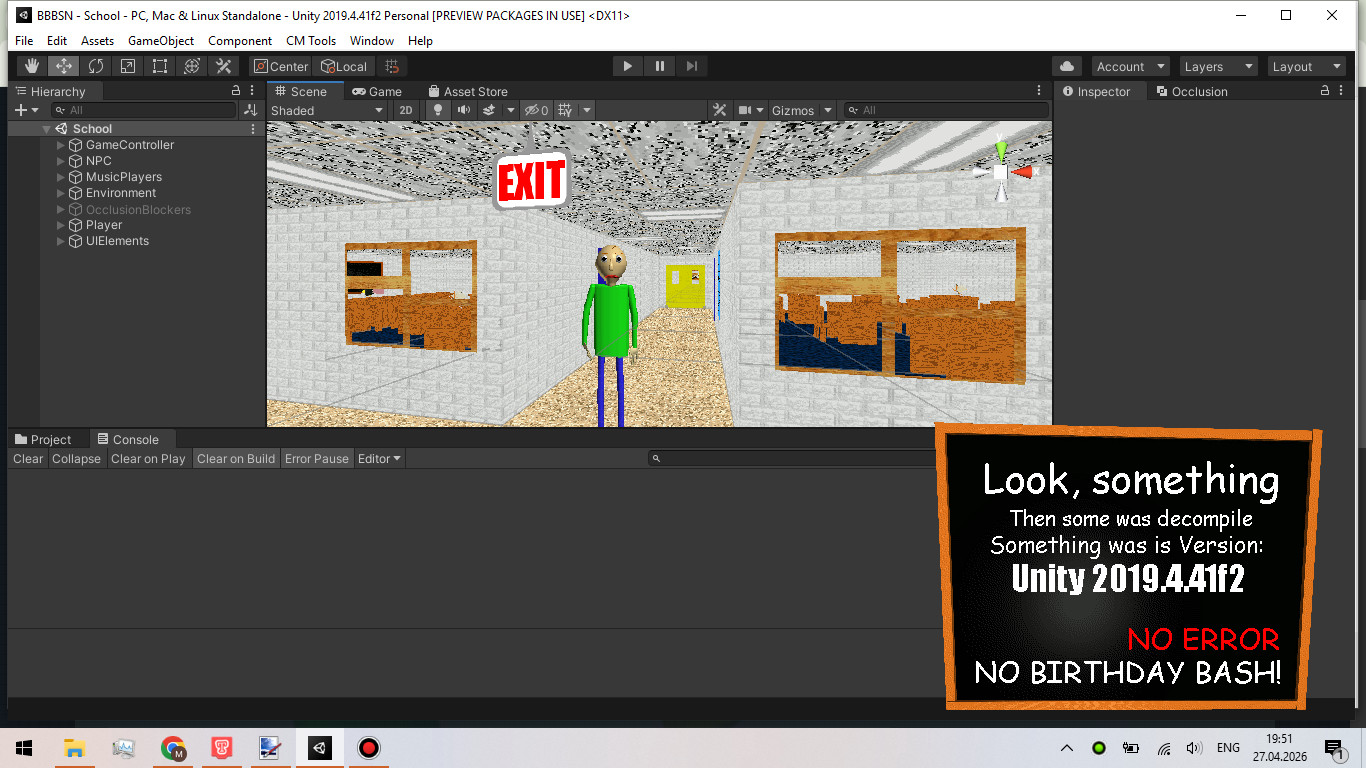The width and height of the screenshot is (1366, 768).
Task: Expand the GameController object
Action: coord(61,145)
